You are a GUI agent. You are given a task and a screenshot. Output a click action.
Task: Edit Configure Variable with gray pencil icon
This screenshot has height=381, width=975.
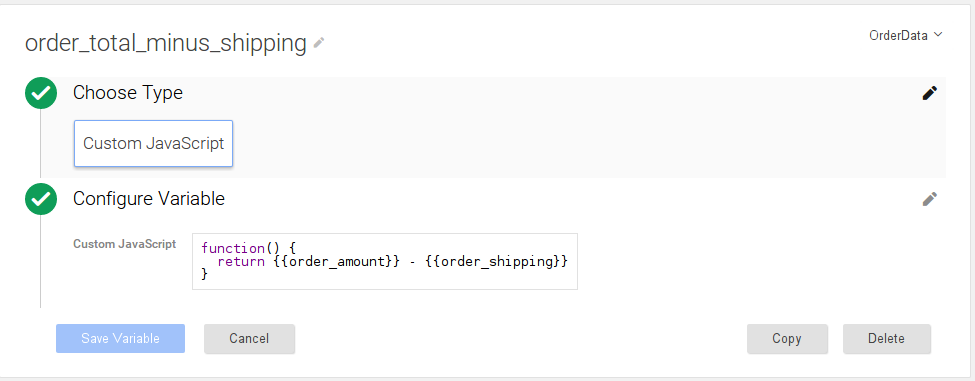[930, 199]
